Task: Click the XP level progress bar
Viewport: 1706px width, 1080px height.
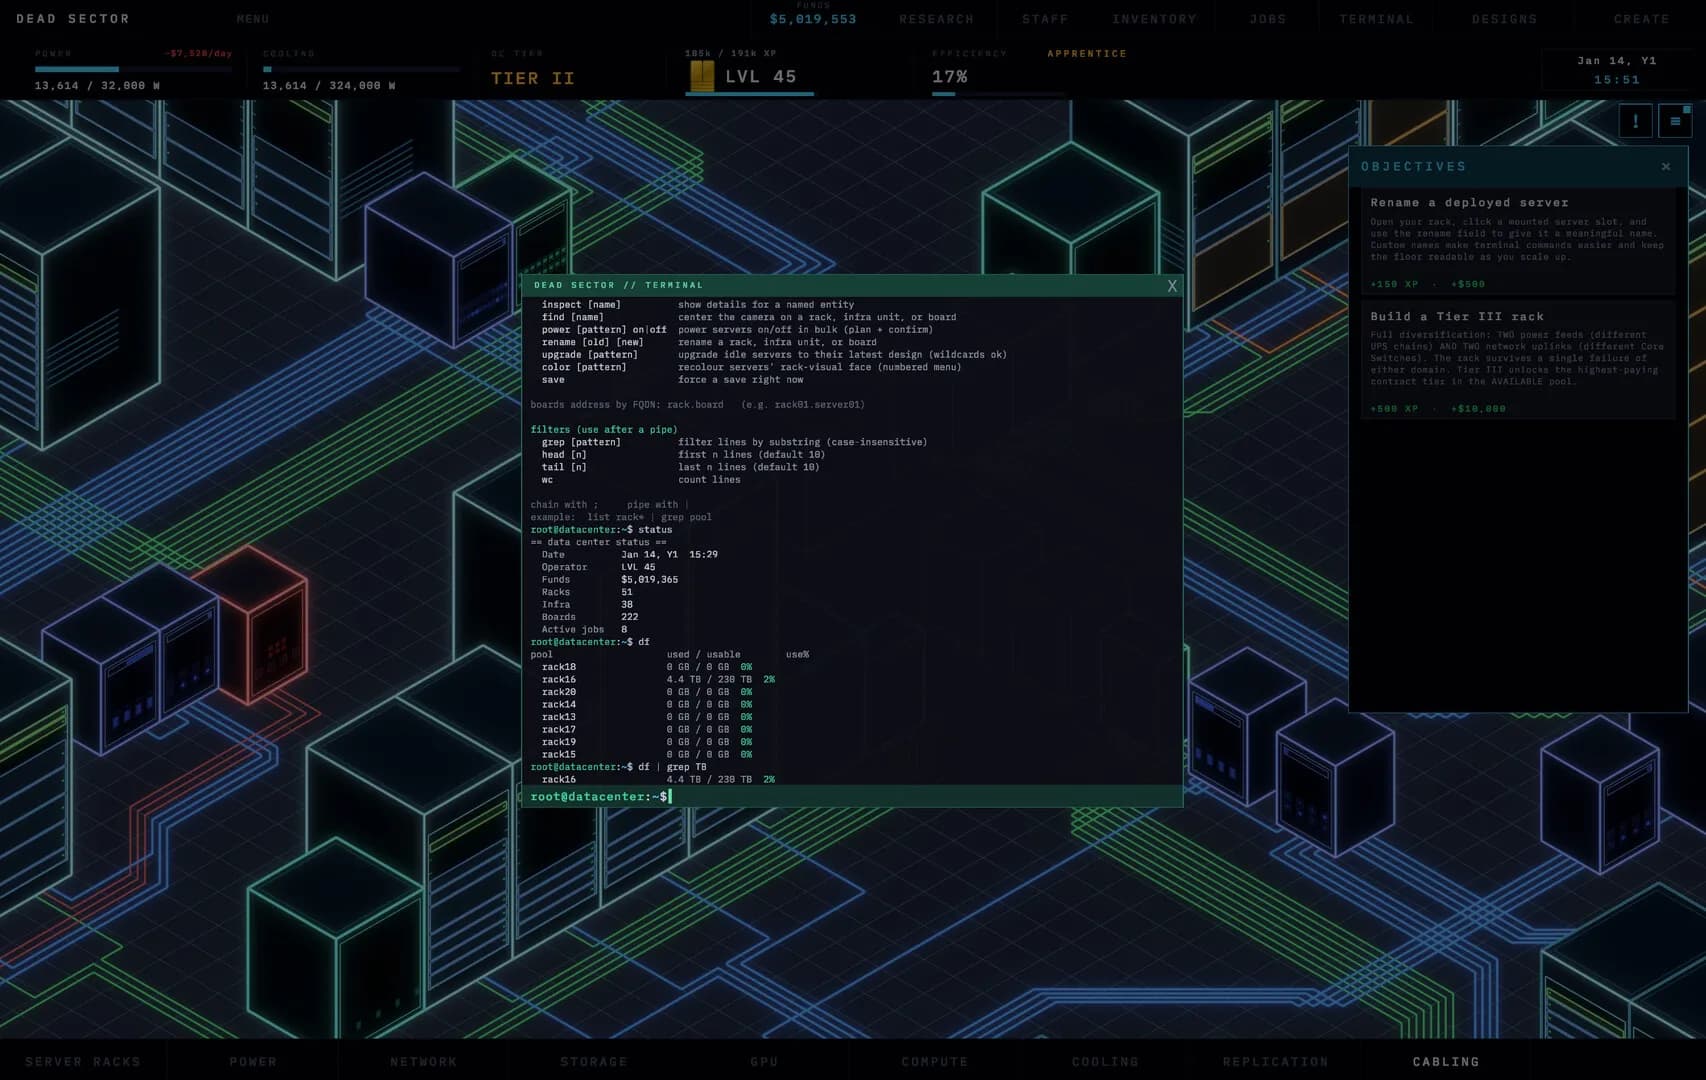Action: 749,94
